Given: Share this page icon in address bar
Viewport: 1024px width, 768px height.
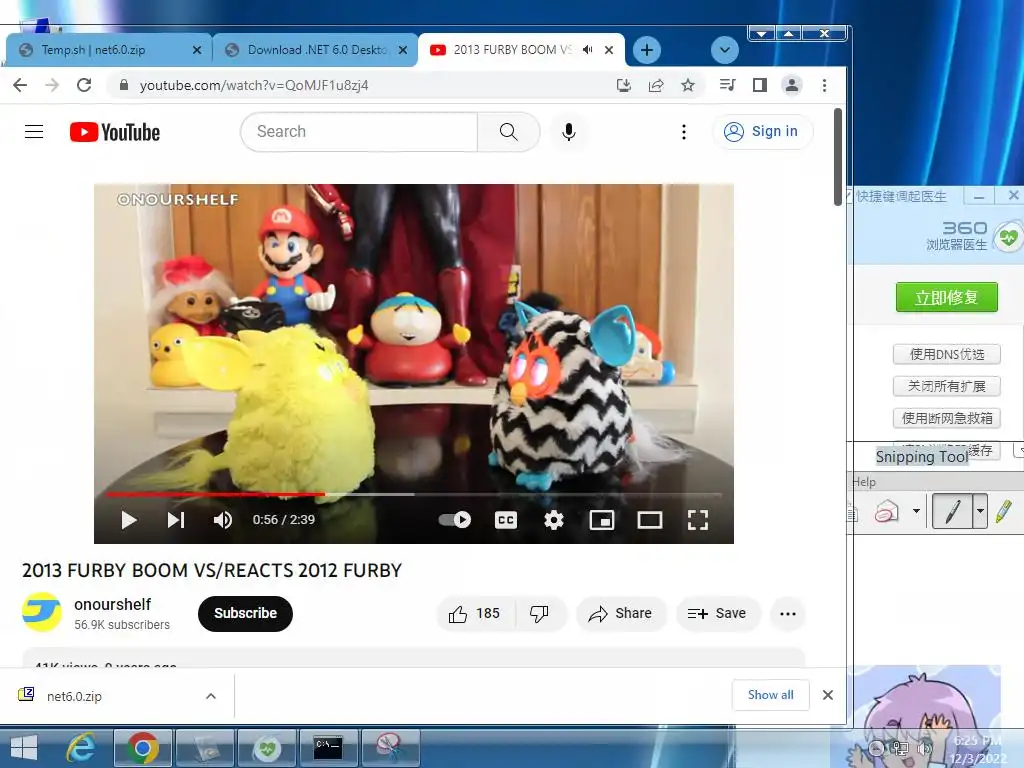Looking at the screenshot, I should (x=656, y=85).
